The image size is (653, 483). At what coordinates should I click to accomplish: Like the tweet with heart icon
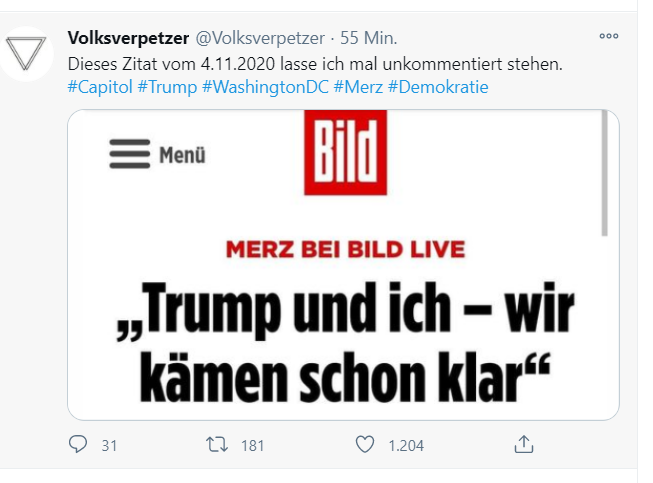coord(365,445)
